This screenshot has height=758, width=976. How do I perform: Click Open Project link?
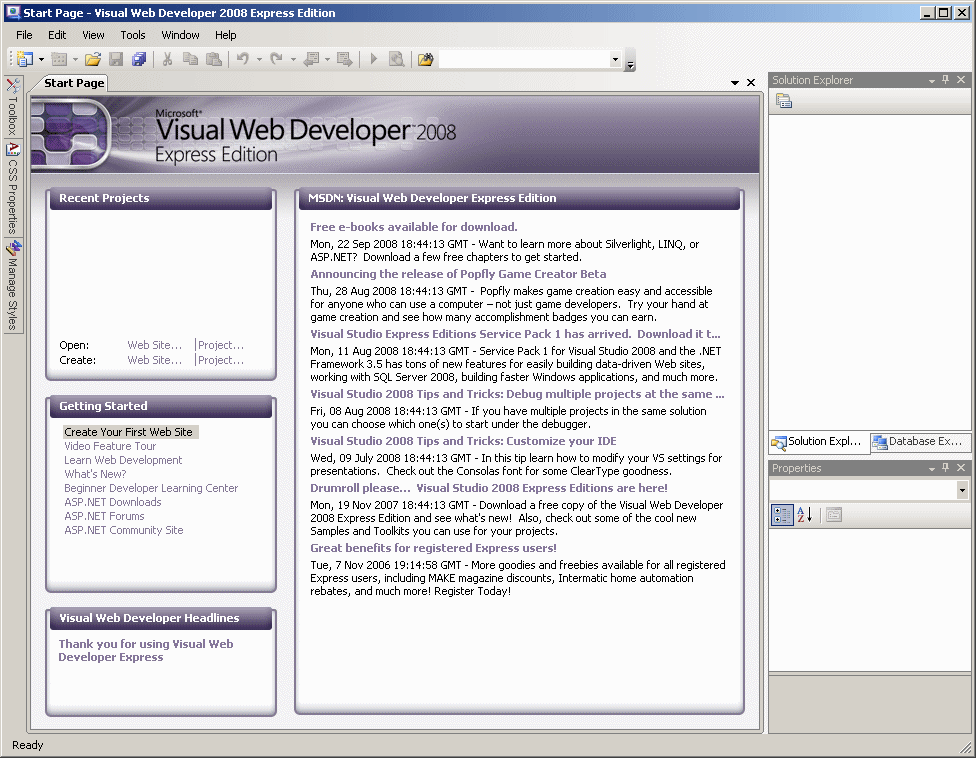pos(221,345)
